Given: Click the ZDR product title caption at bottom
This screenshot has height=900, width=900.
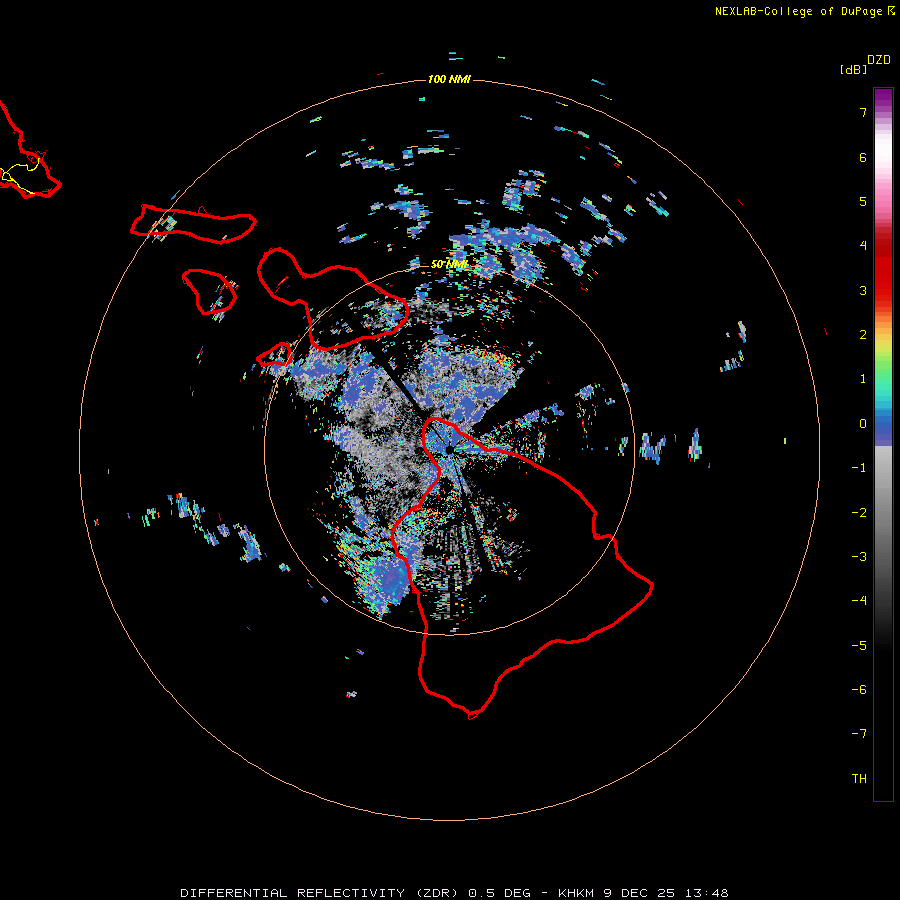Looking at the screenshot, I should (x=454, y=893).
